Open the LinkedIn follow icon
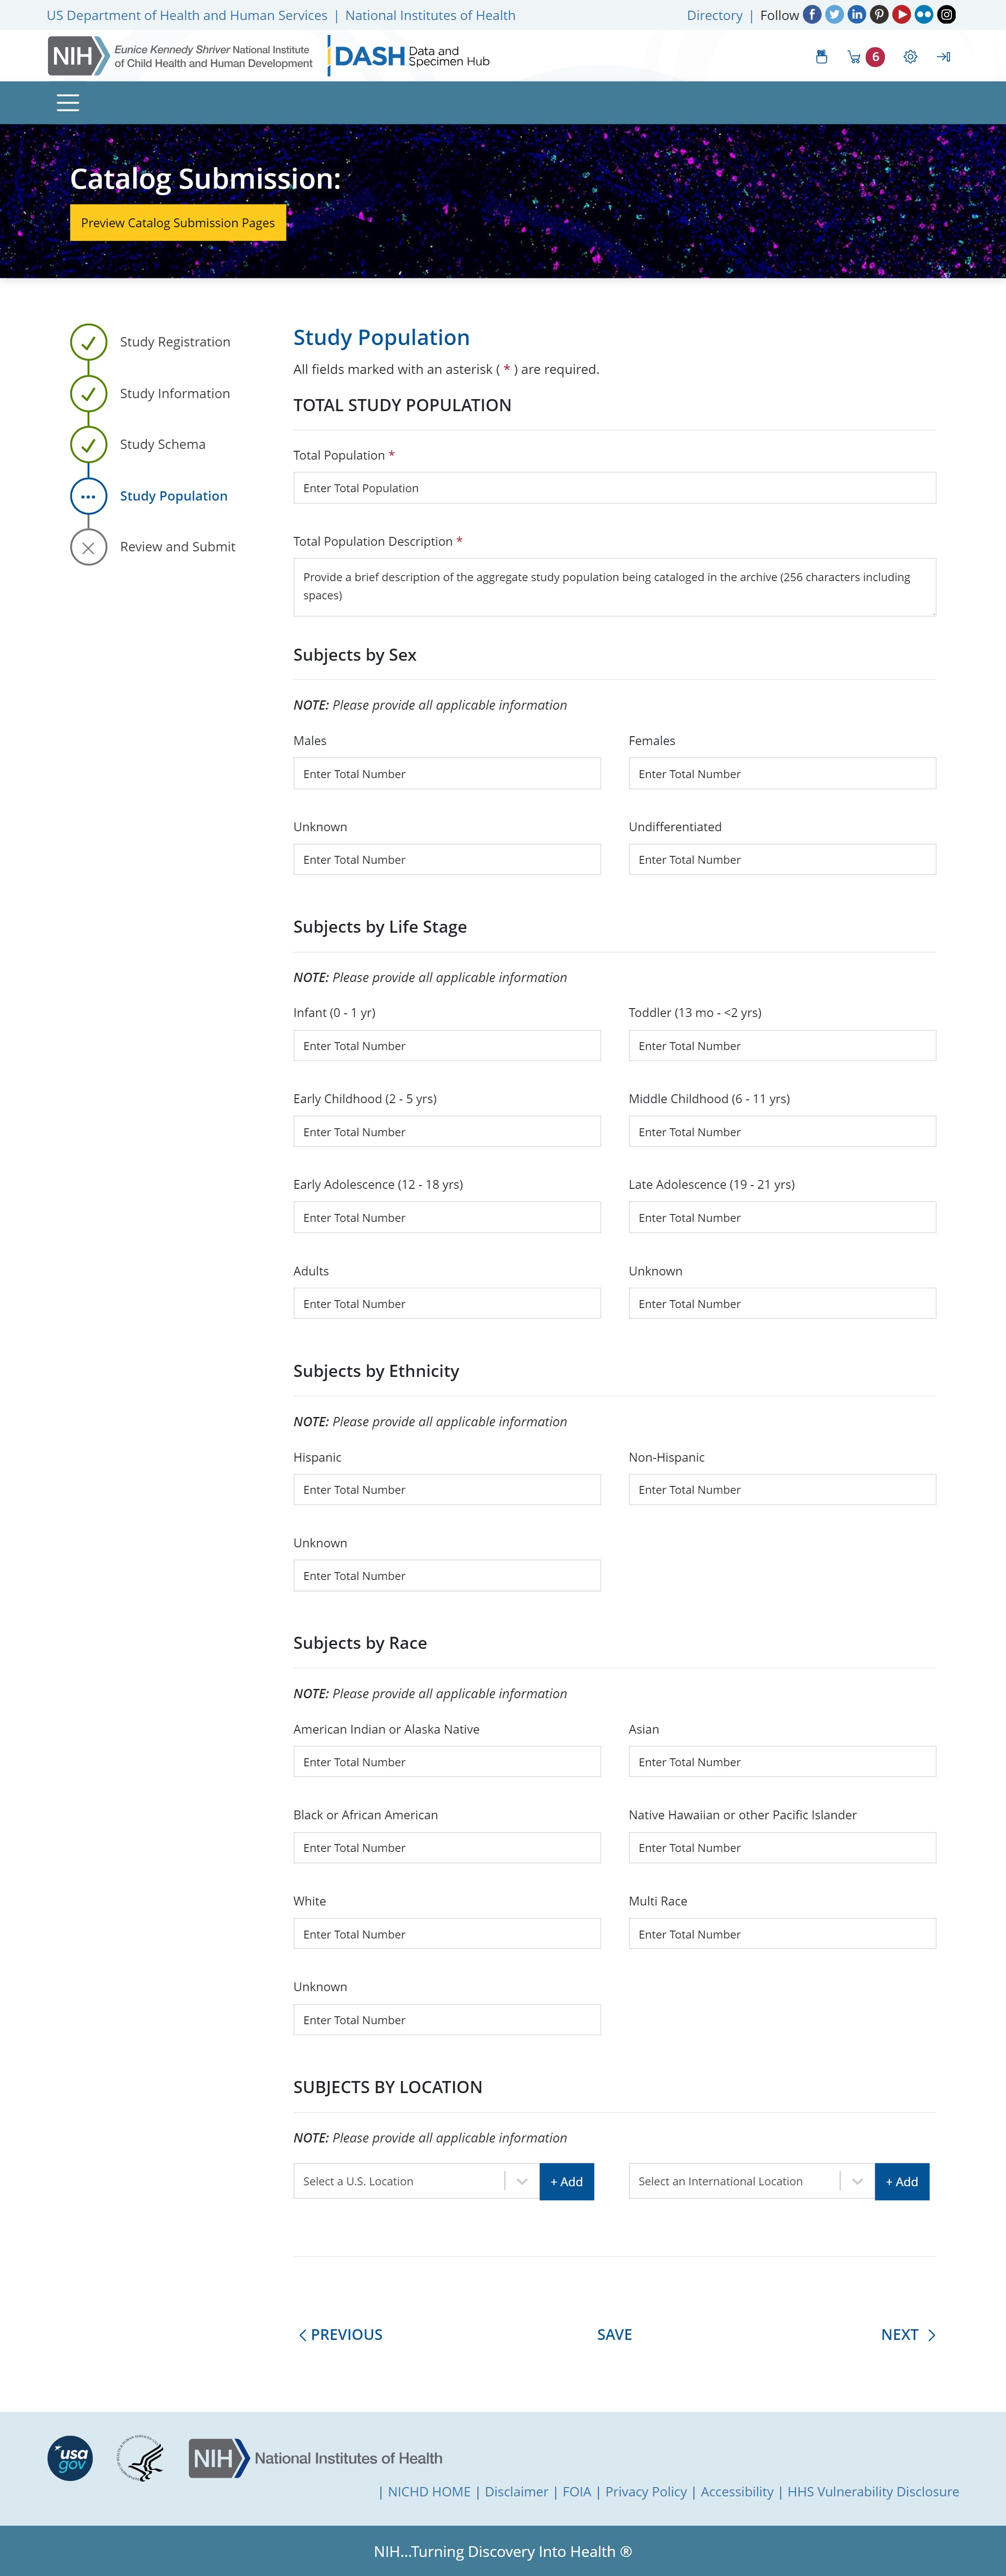 [x=857, y=15]
